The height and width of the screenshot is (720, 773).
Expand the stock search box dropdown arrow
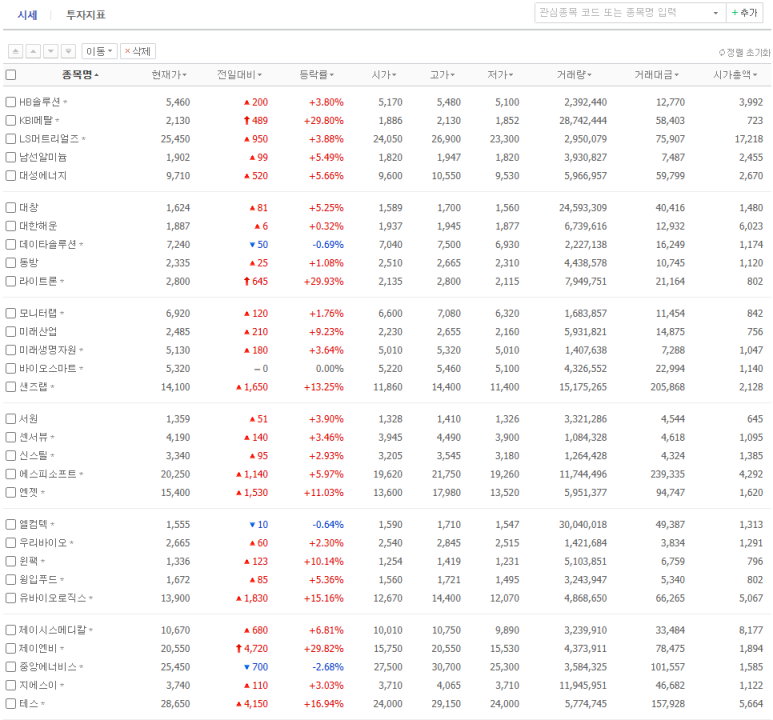tap(716, 13)
